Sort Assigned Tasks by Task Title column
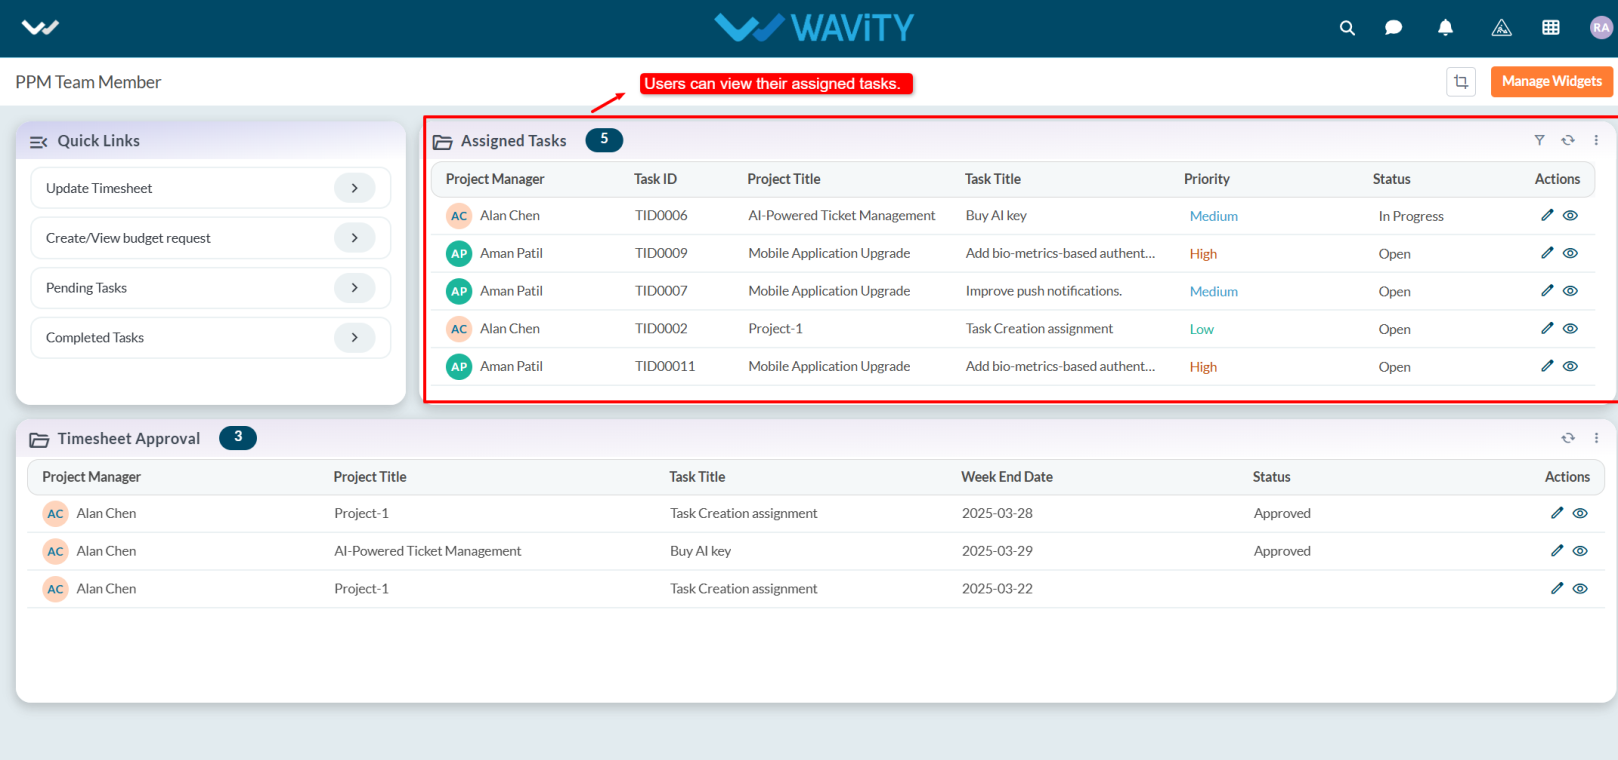 click(993, 179)
